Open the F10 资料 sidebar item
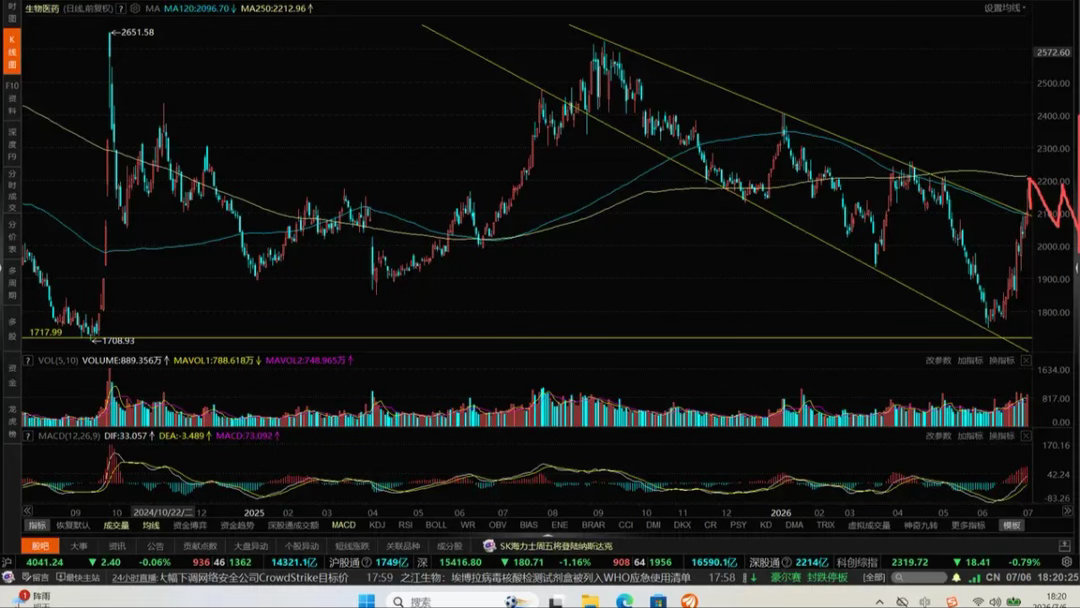Image resolution: width=1080 pixels, height=608 pixels. point(12,98)
